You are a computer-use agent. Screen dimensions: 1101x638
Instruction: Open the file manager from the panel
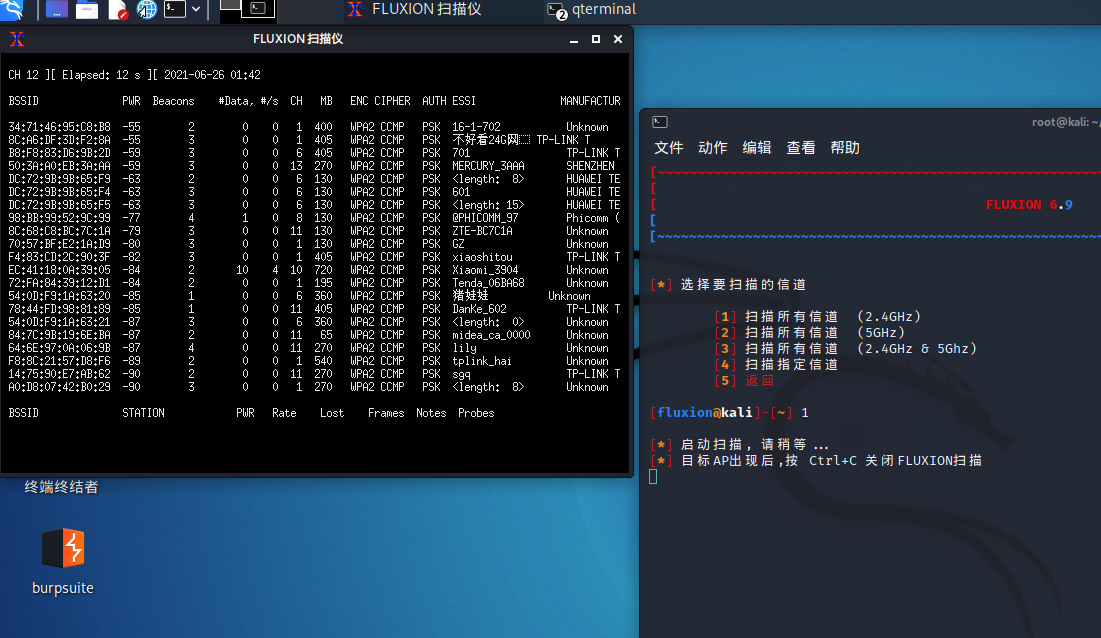(x=86, y=10)
